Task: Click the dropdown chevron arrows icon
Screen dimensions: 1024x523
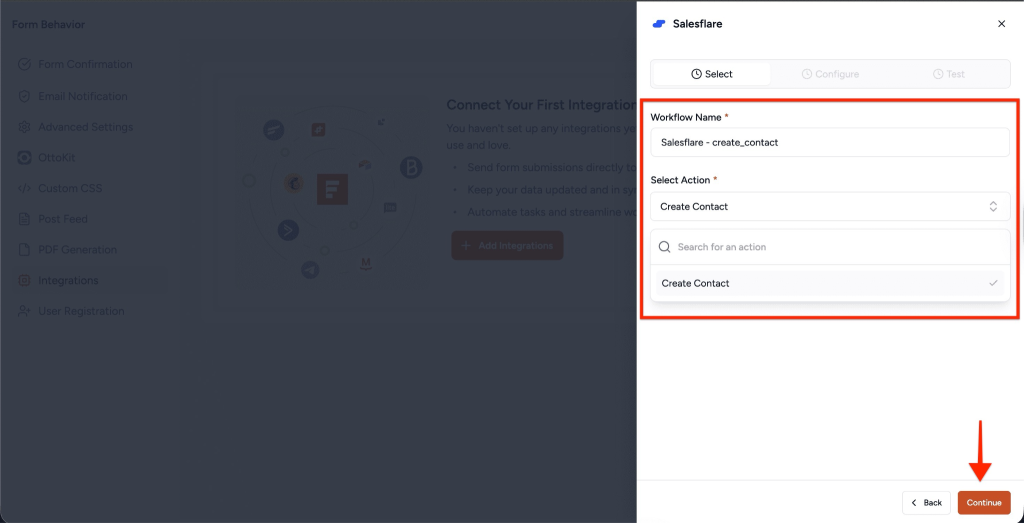Action: coord(993,206)
